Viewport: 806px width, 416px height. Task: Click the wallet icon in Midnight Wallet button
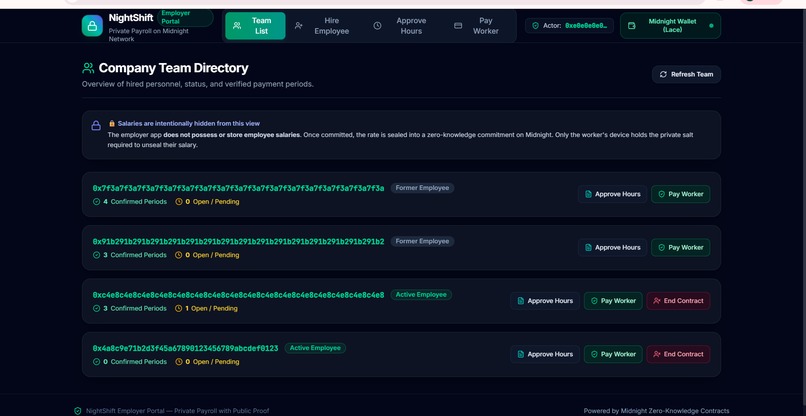click(632, 26)
